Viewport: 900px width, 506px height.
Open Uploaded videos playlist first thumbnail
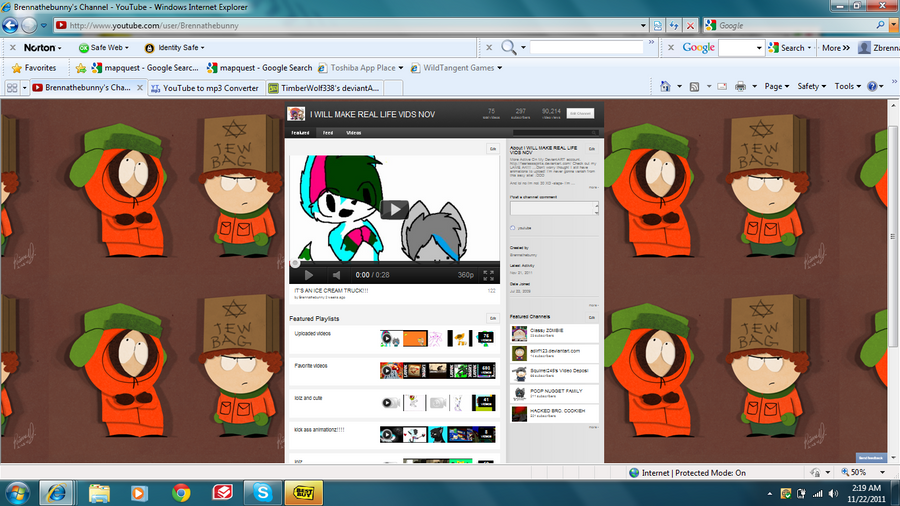click(390, 338)
